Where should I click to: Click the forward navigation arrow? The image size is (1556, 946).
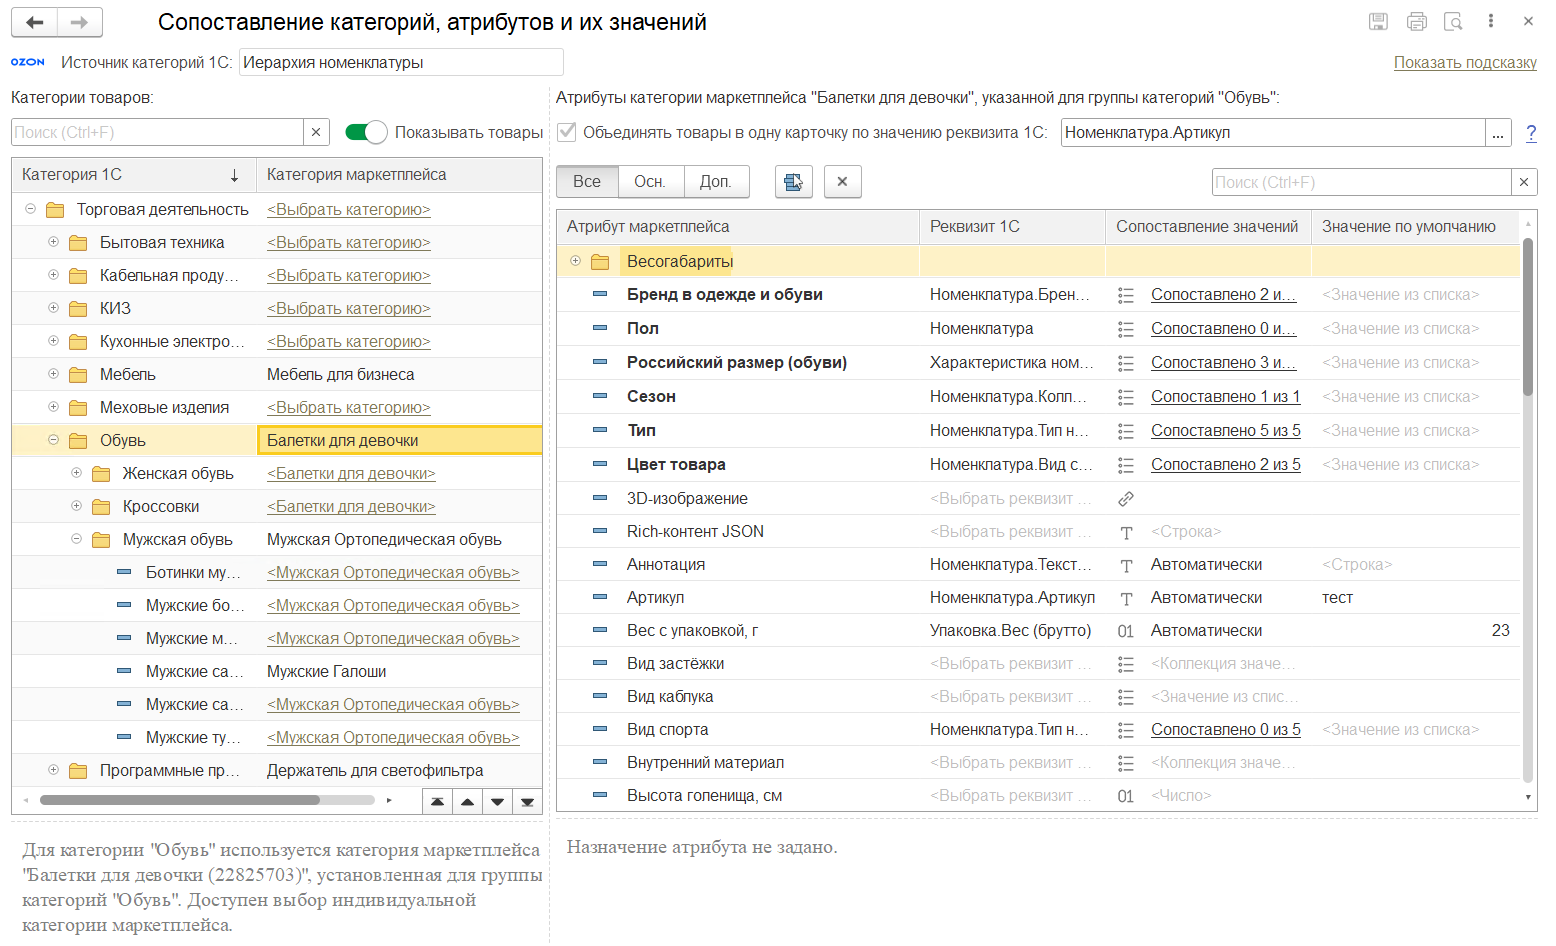tap(80, 22)
